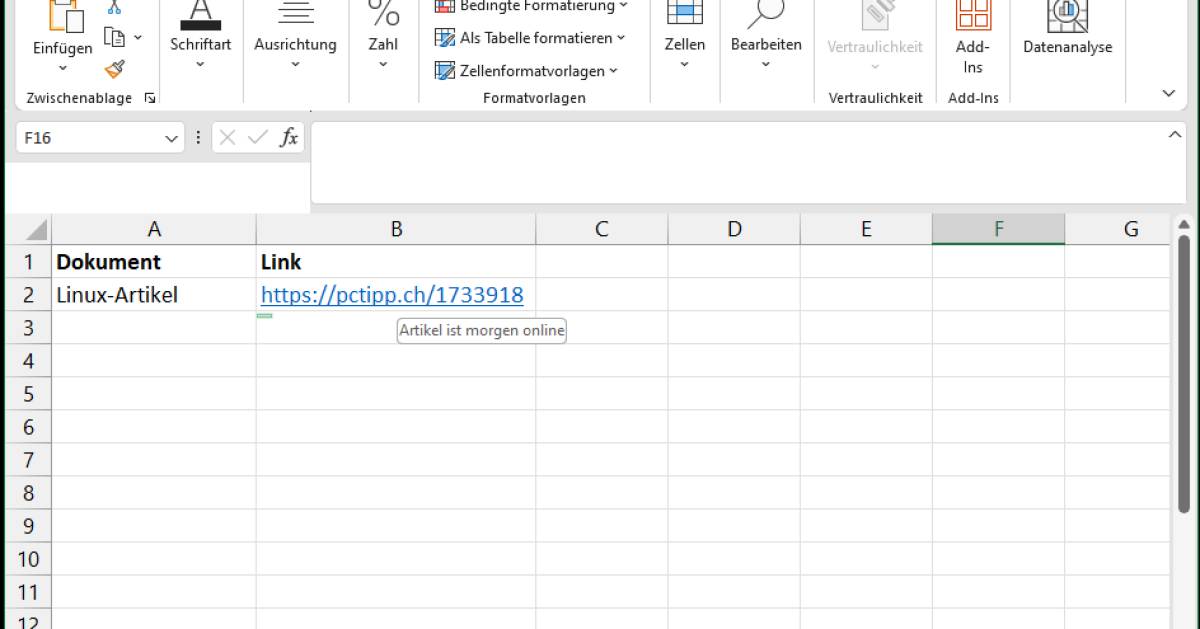1200x629 pixels.
Task: Open the Insert Function fx icon
Action: coord(288,138)
